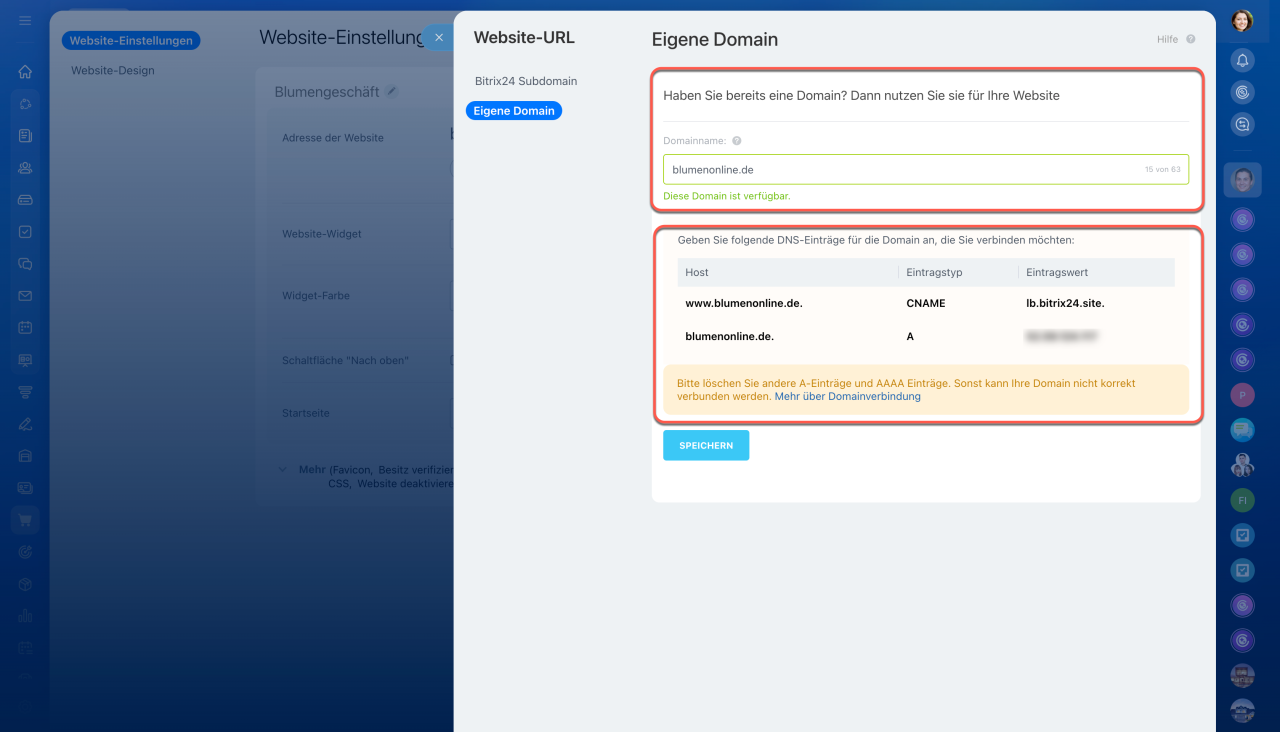Screen dimensions: 1280x732
Task: Edit the Blumengeschäft name with pencil icon
Action: click(x=392, y=91)
